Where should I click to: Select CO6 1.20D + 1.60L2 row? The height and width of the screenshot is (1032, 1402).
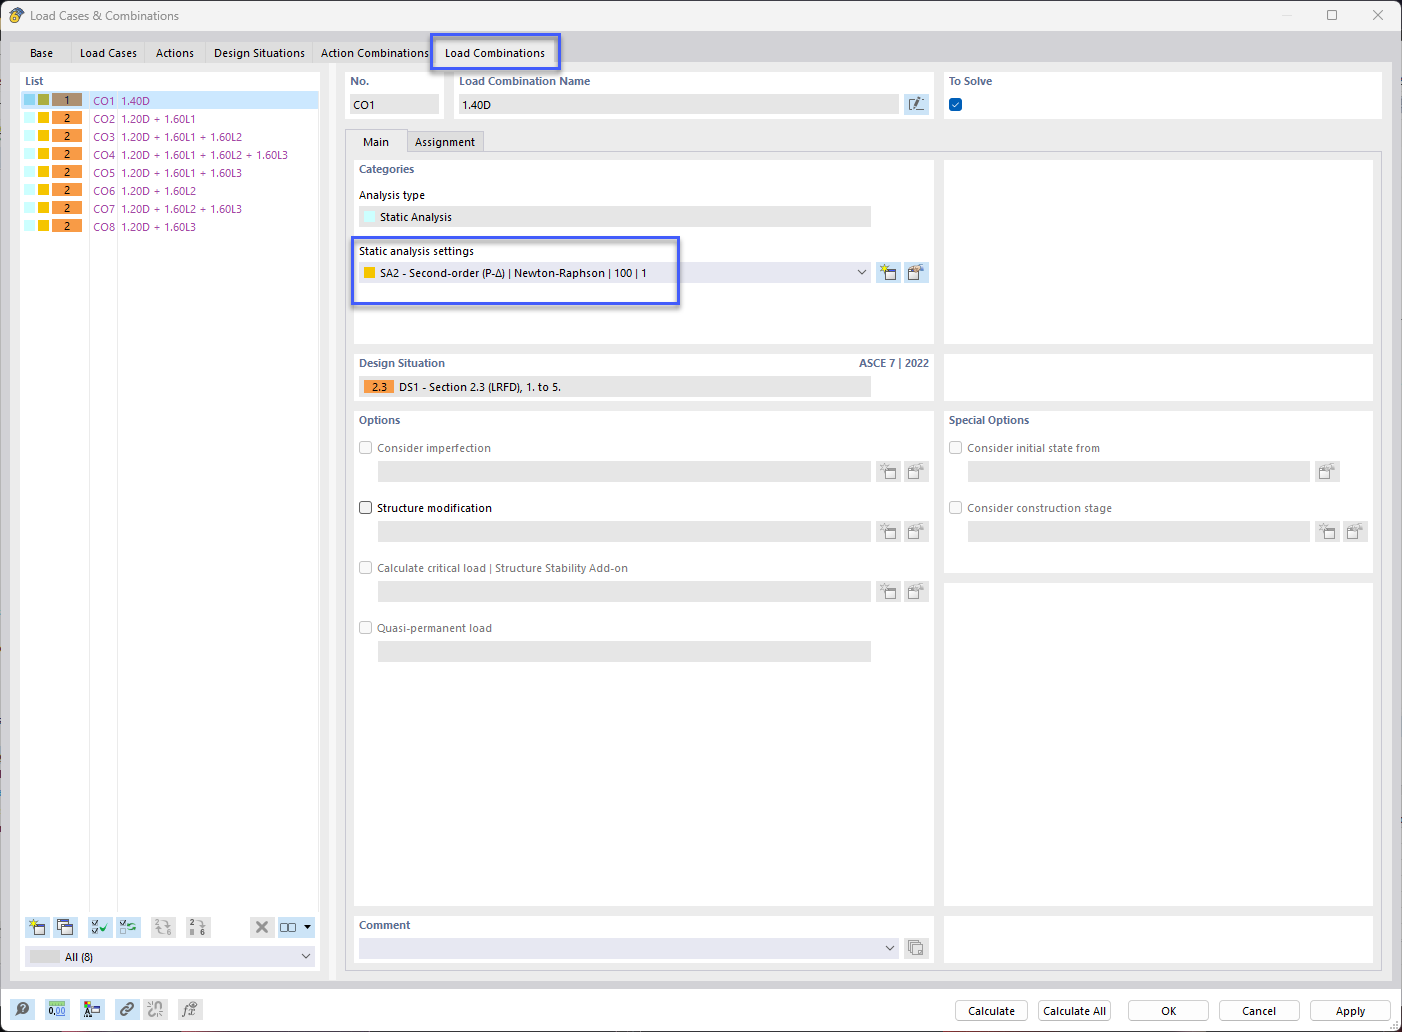pyautogui.click(x=170, y=190)
